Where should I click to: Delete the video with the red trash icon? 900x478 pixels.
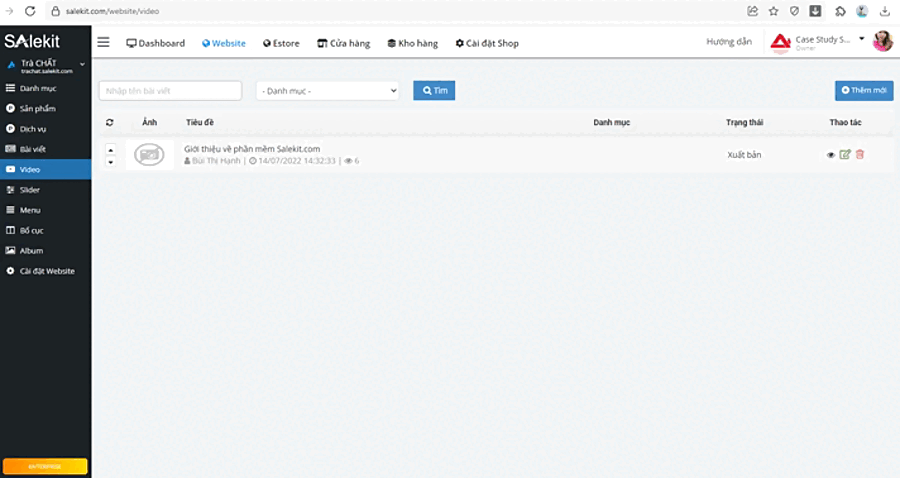(x=860, y=154)
